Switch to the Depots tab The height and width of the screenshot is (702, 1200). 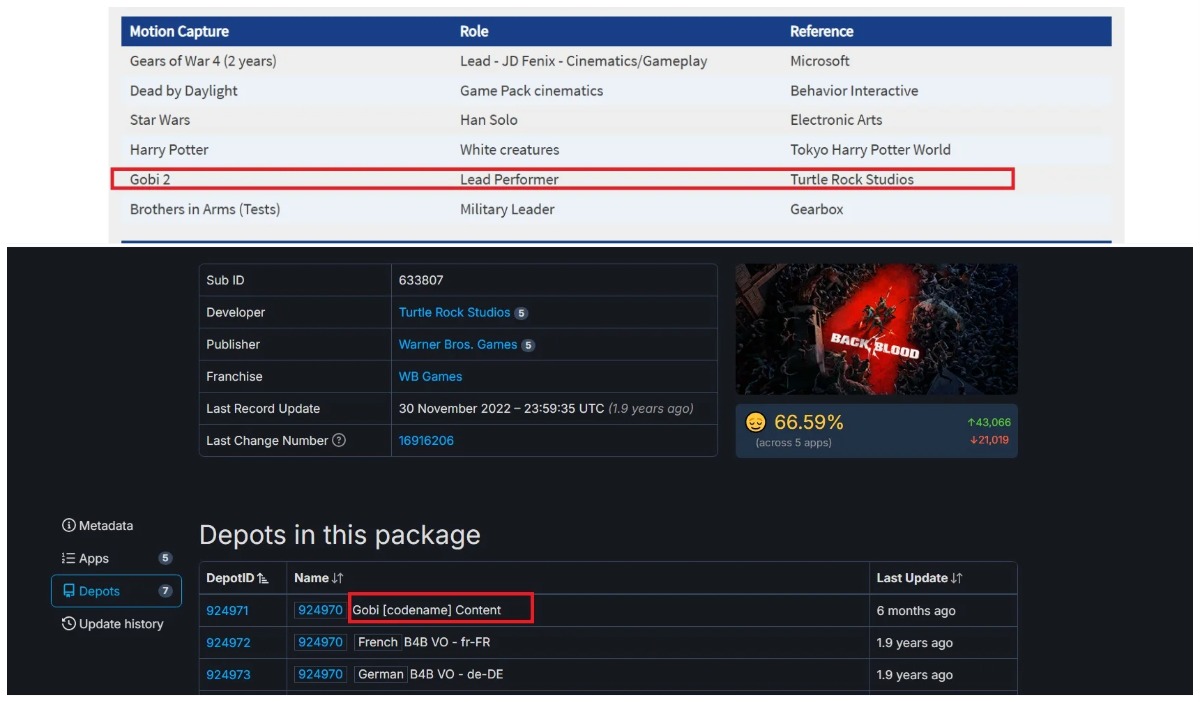coord(116,591)
